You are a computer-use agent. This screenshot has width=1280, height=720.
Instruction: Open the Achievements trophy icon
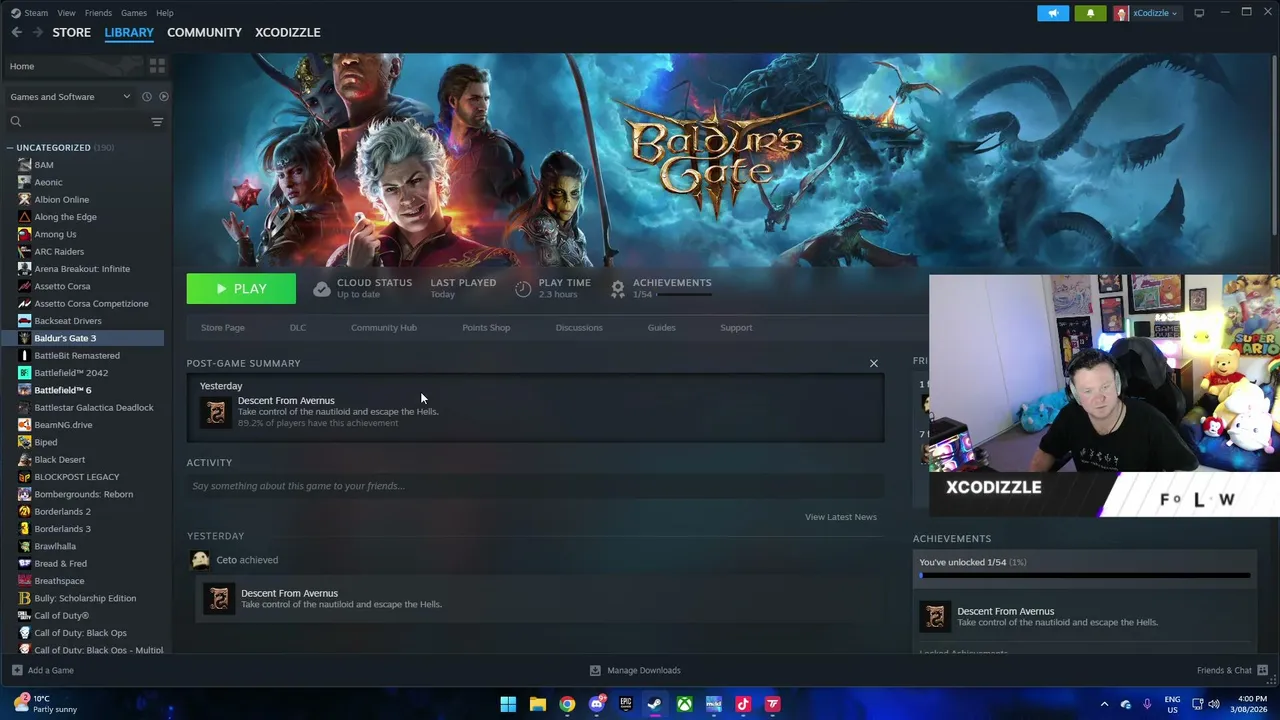pyautogui.click(x=618, y=288)
